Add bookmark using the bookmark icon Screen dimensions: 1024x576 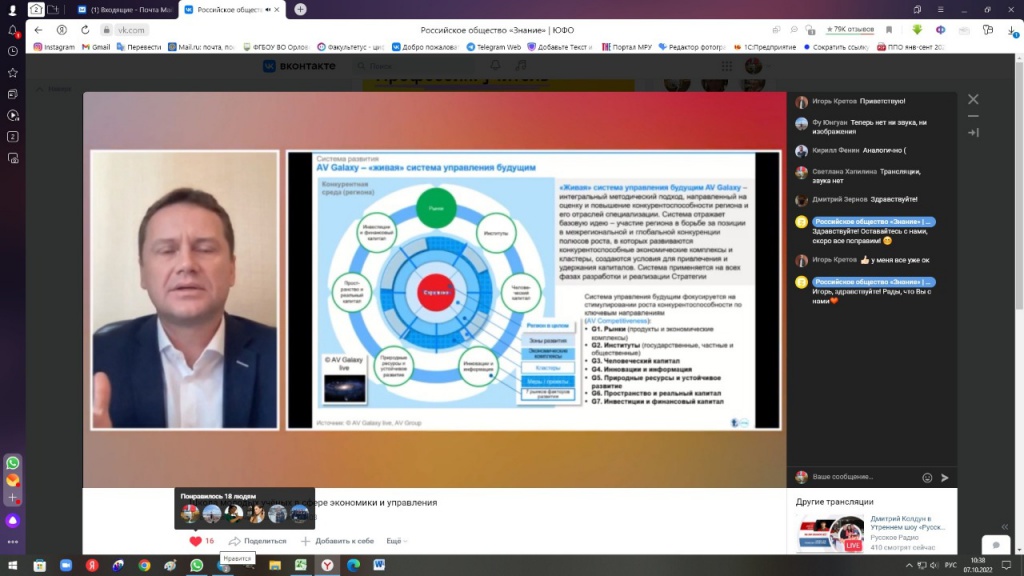(889, 30)
